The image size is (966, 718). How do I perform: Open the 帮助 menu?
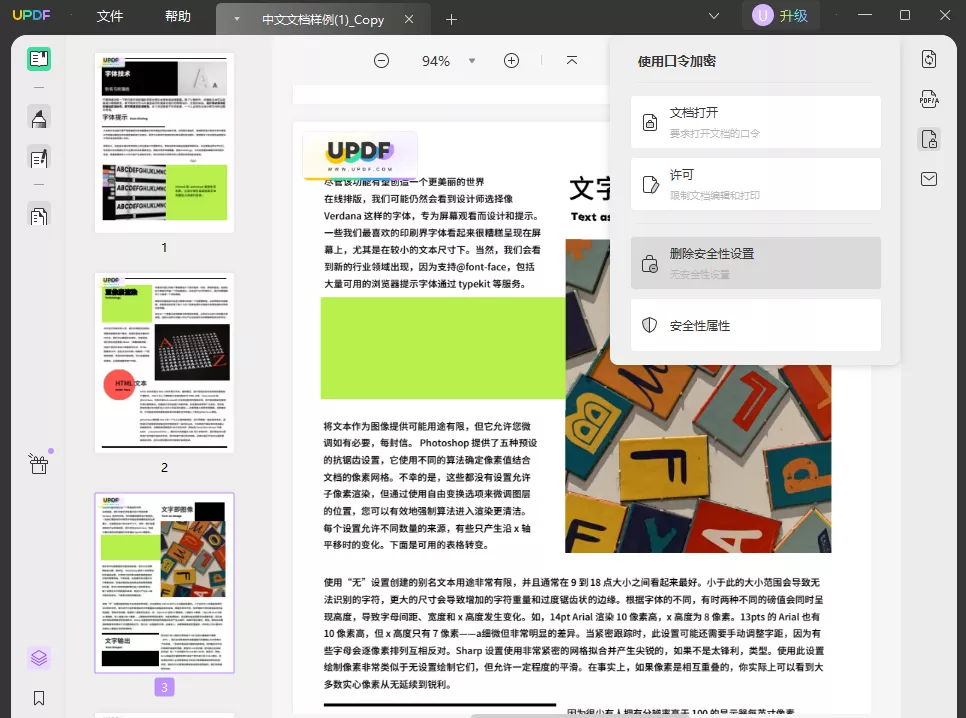(177, 16)
